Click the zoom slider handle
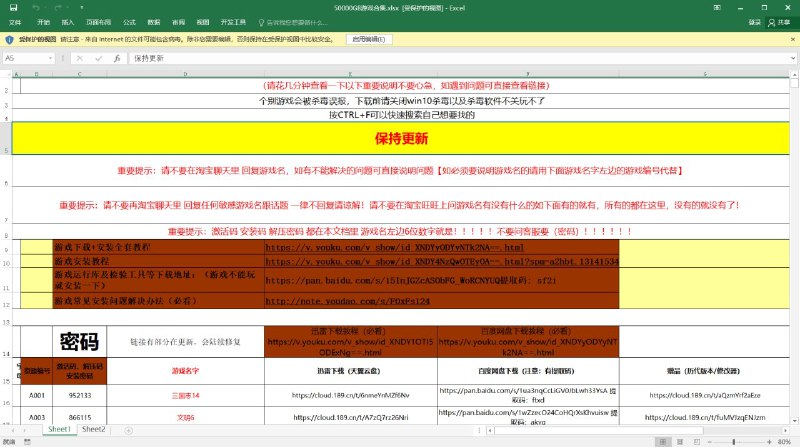 tap(734, 442)
